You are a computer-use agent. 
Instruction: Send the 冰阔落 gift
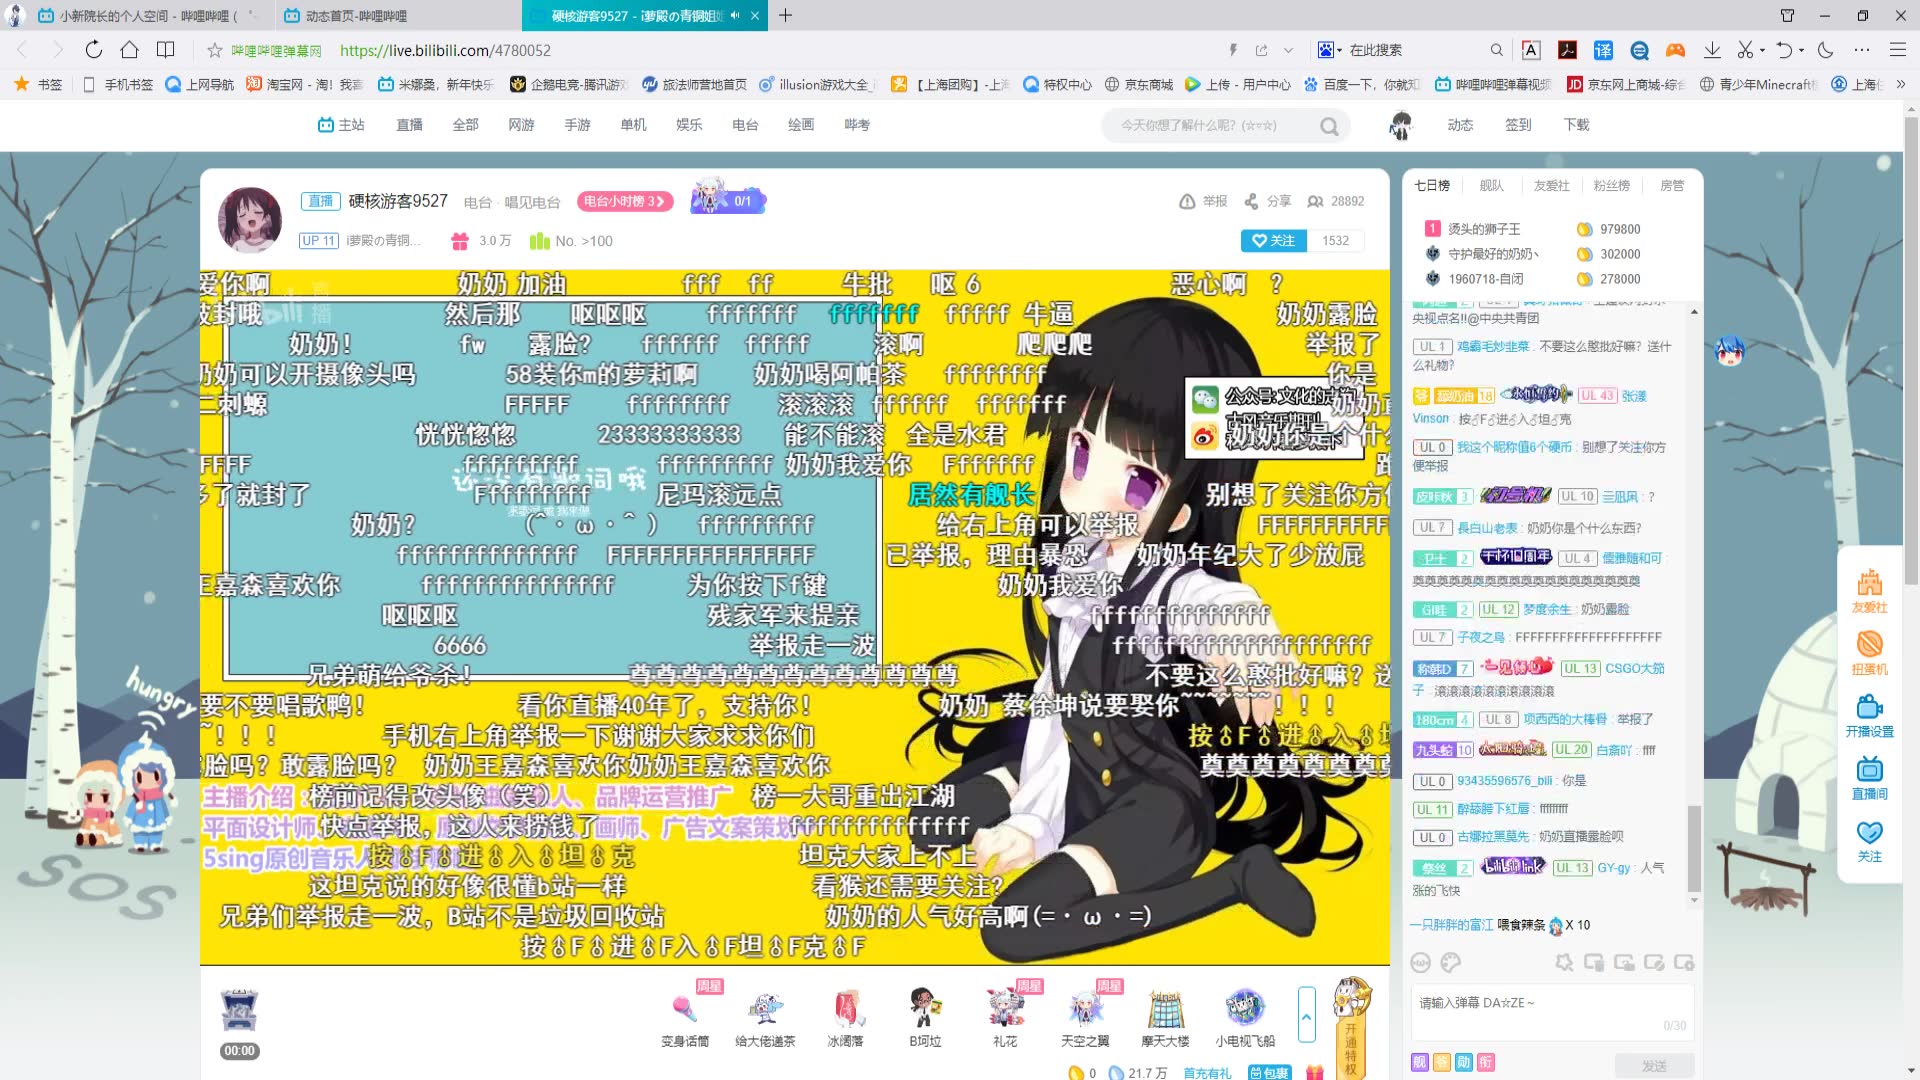(845, 1016)
